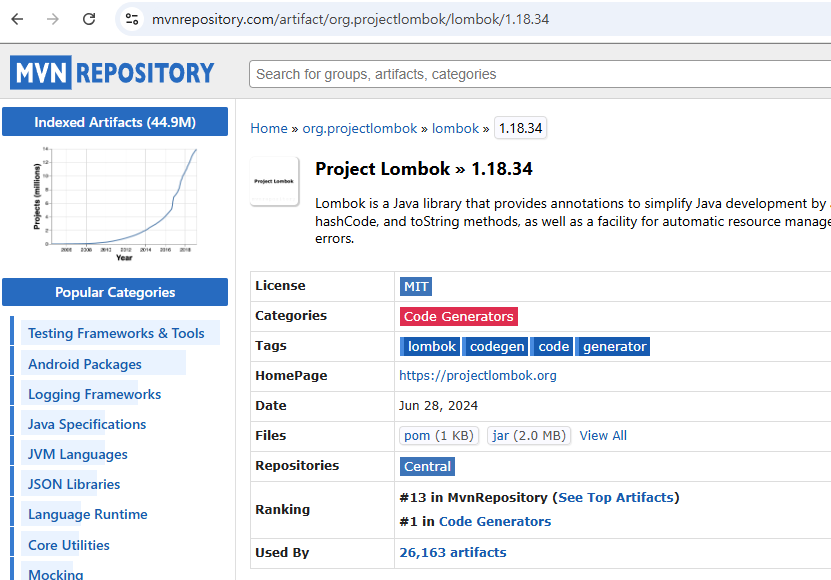The width and height of the screenshot is (831, 580).
Task: Open org.projectlombok breadcrumb link
Action: tap(359, 128)
